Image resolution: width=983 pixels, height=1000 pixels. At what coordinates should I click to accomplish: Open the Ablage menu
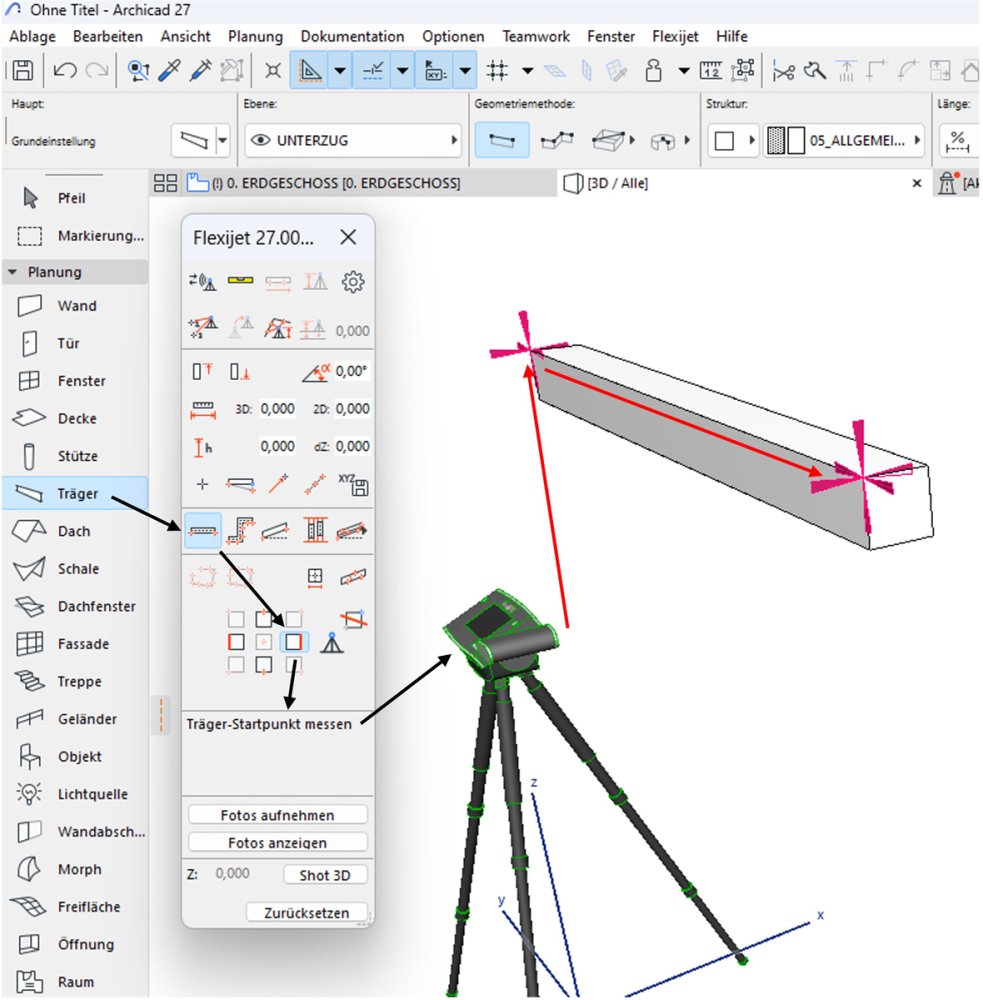point(33,36)
